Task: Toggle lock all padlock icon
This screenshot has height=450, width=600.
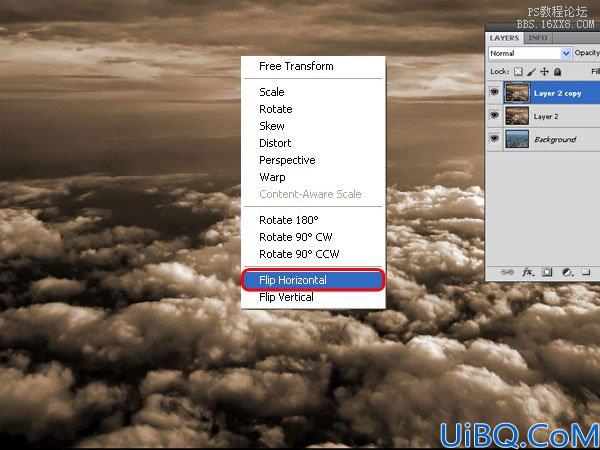Action: pos(558,72)
